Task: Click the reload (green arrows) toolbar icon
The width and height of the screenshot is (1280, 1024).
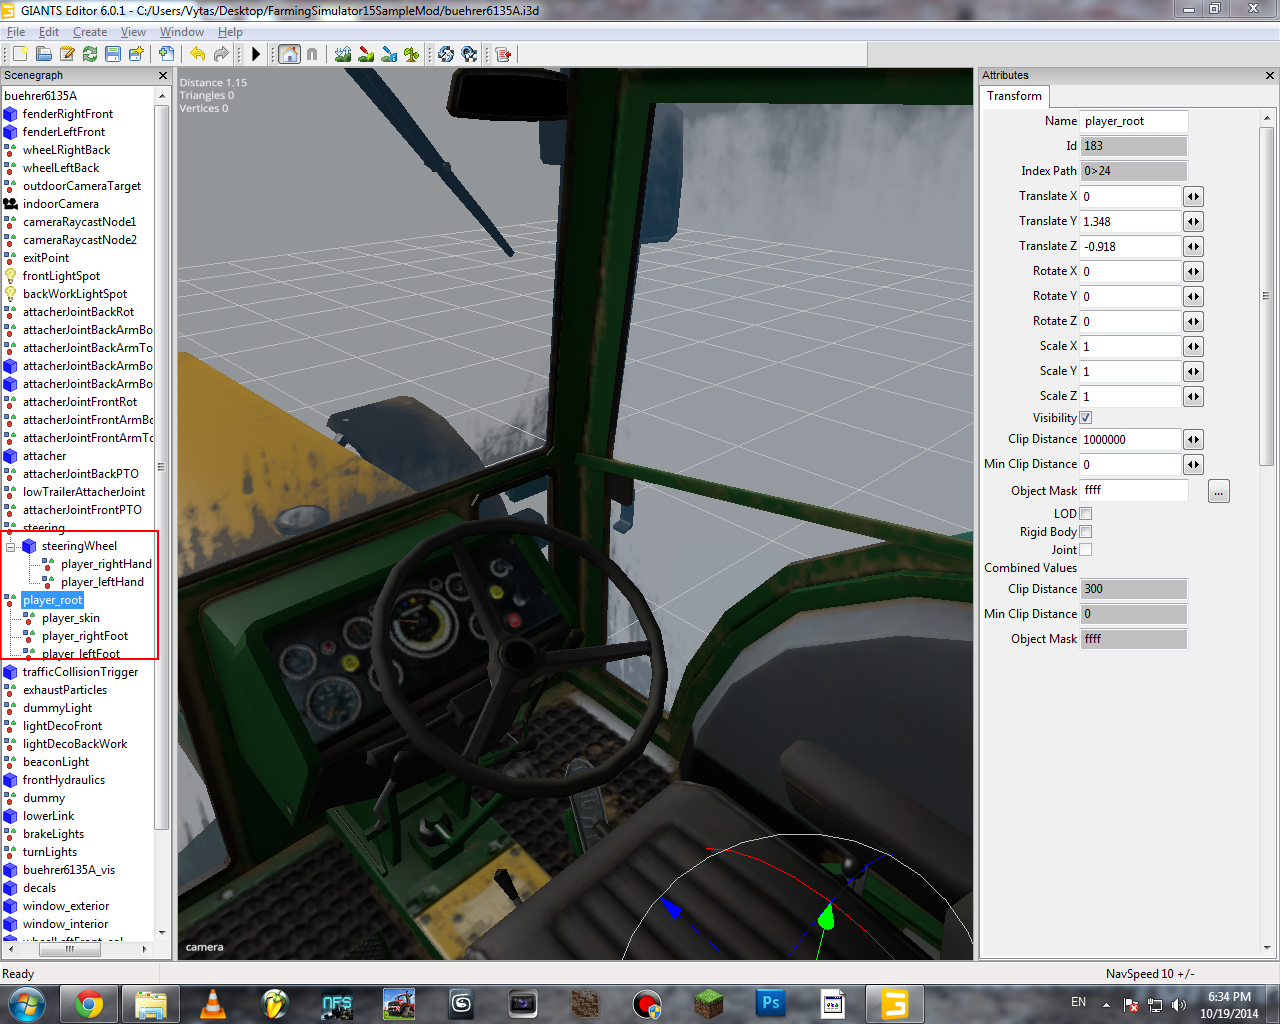Action: 90,54
